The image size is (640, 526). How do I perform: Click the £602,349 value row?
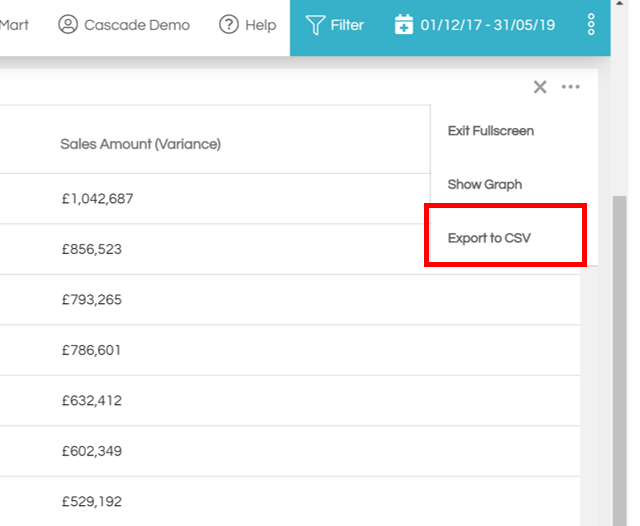coord(91,452)
